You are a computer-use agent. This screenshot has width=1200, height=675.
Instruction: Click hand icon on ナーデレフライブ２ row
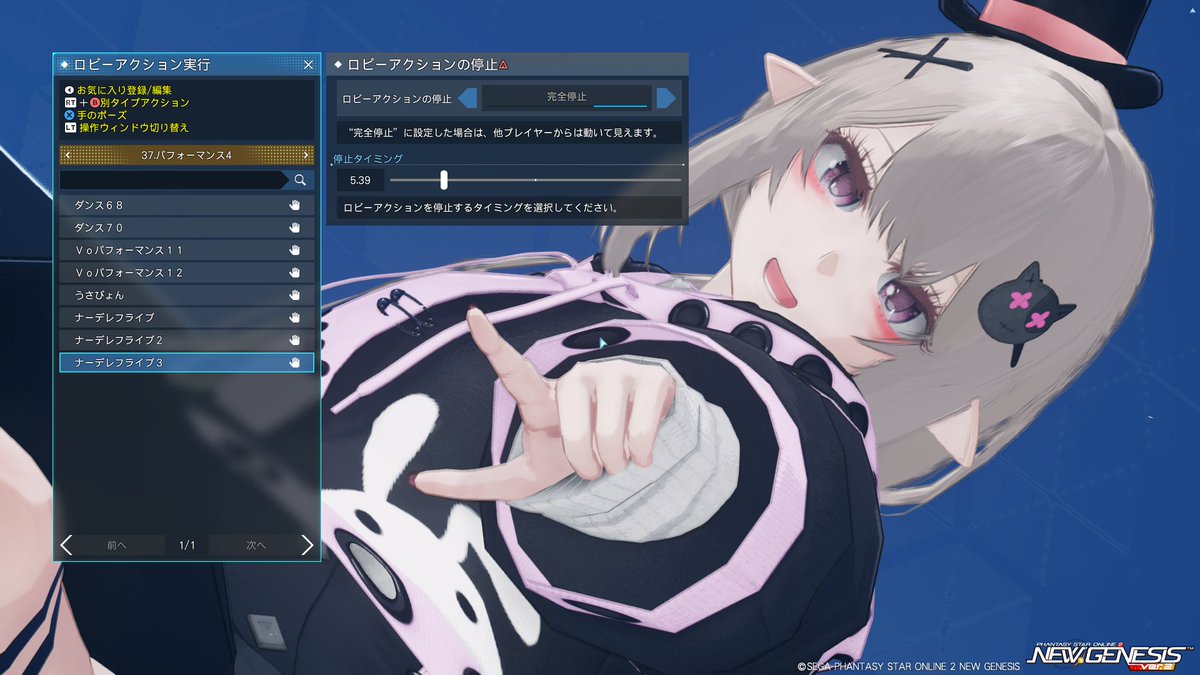click(295, 340)
